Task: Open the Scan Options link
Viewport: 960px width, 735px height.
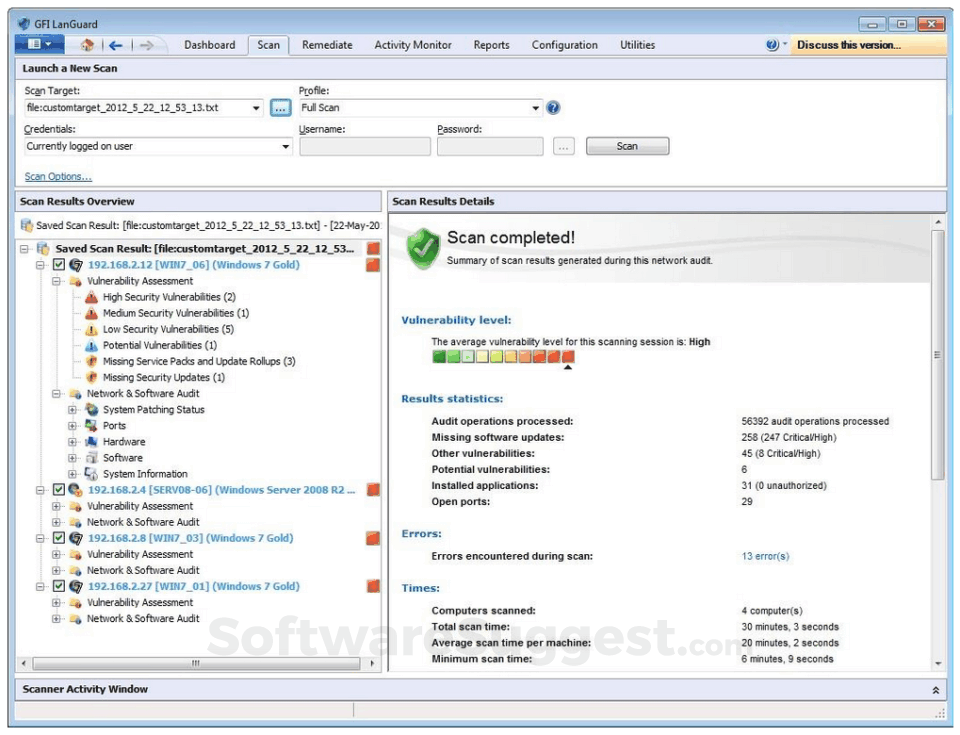Action: point(58,177)
